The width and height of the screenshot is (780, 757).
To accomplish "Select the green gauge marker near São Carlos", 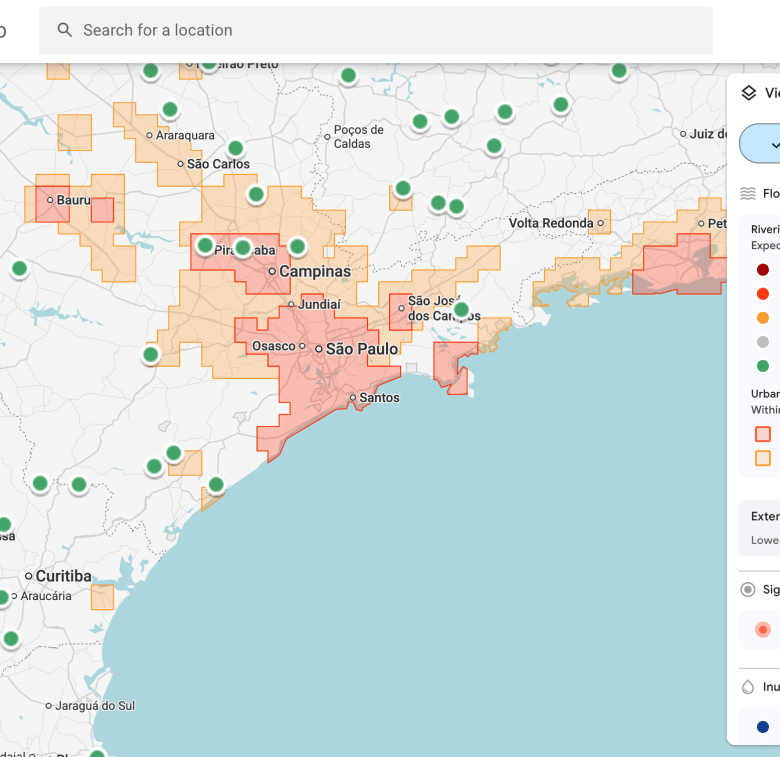I will pos(235,148).
